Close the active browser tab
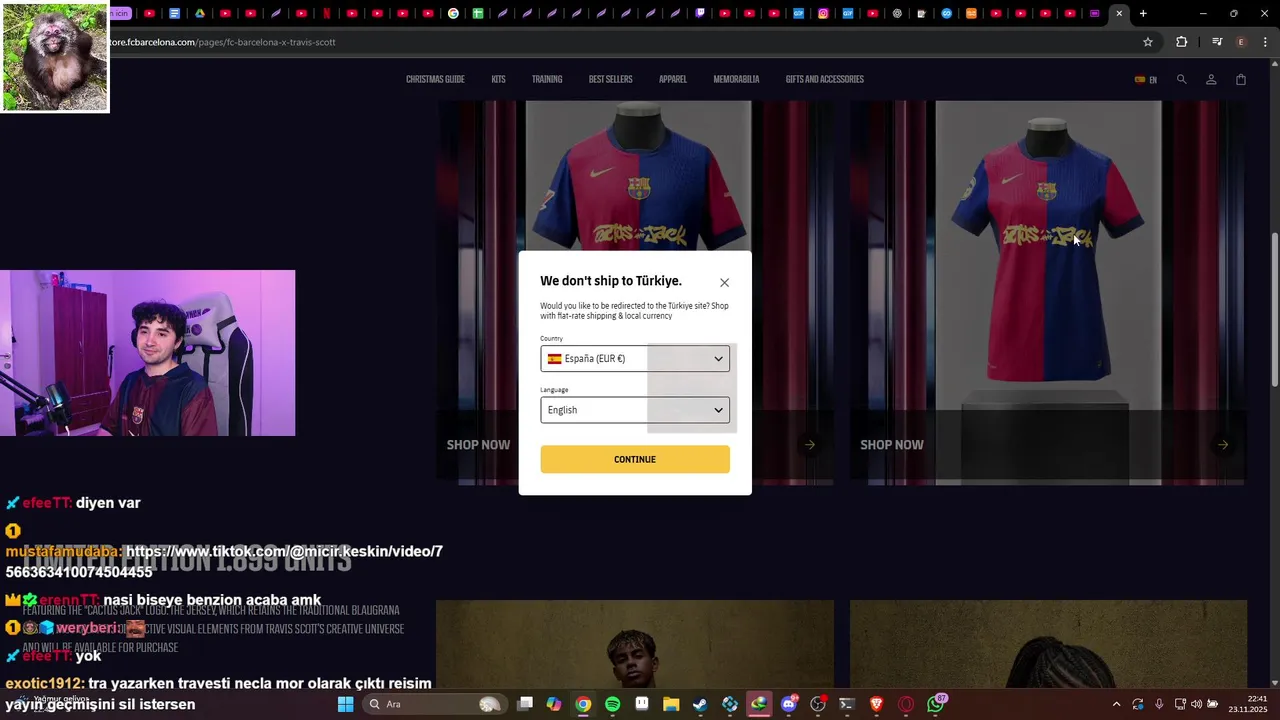Image resolution: width=1280 pixels, height=720 pixels. (x=1119, y=14)
